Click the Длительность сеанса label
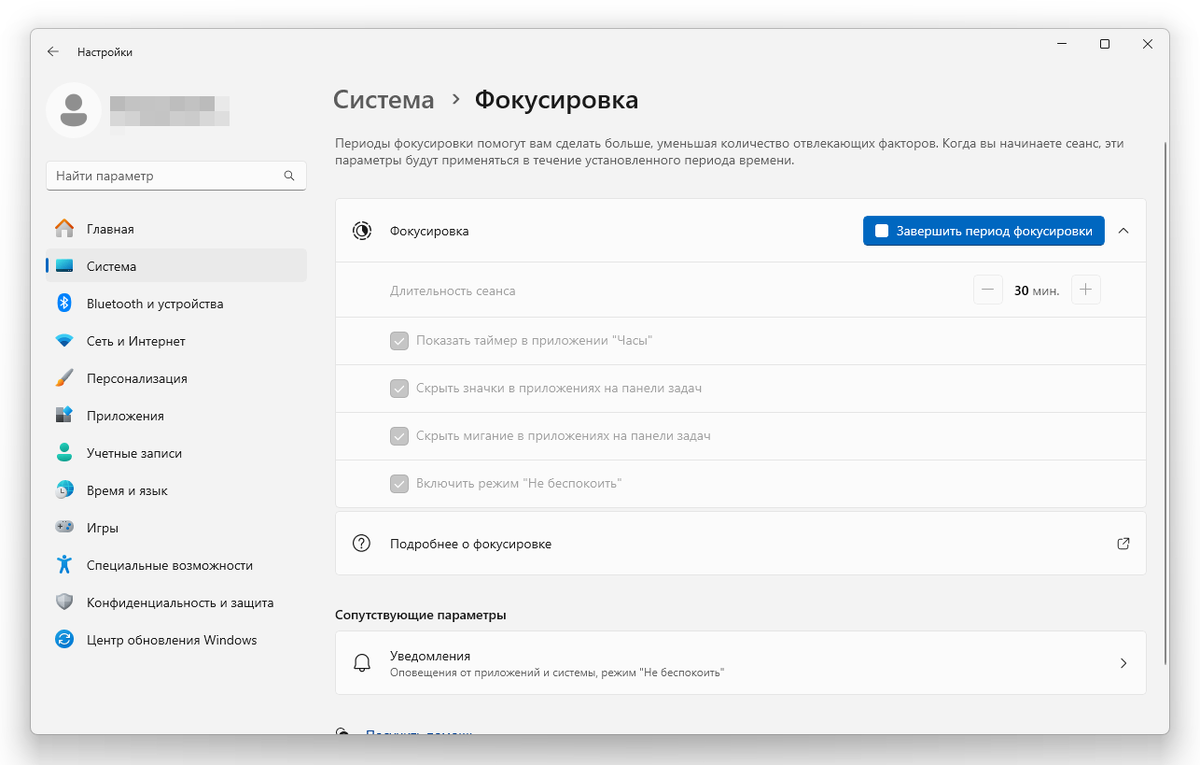The image size is (1200, 765). click(x=452, y=291)
